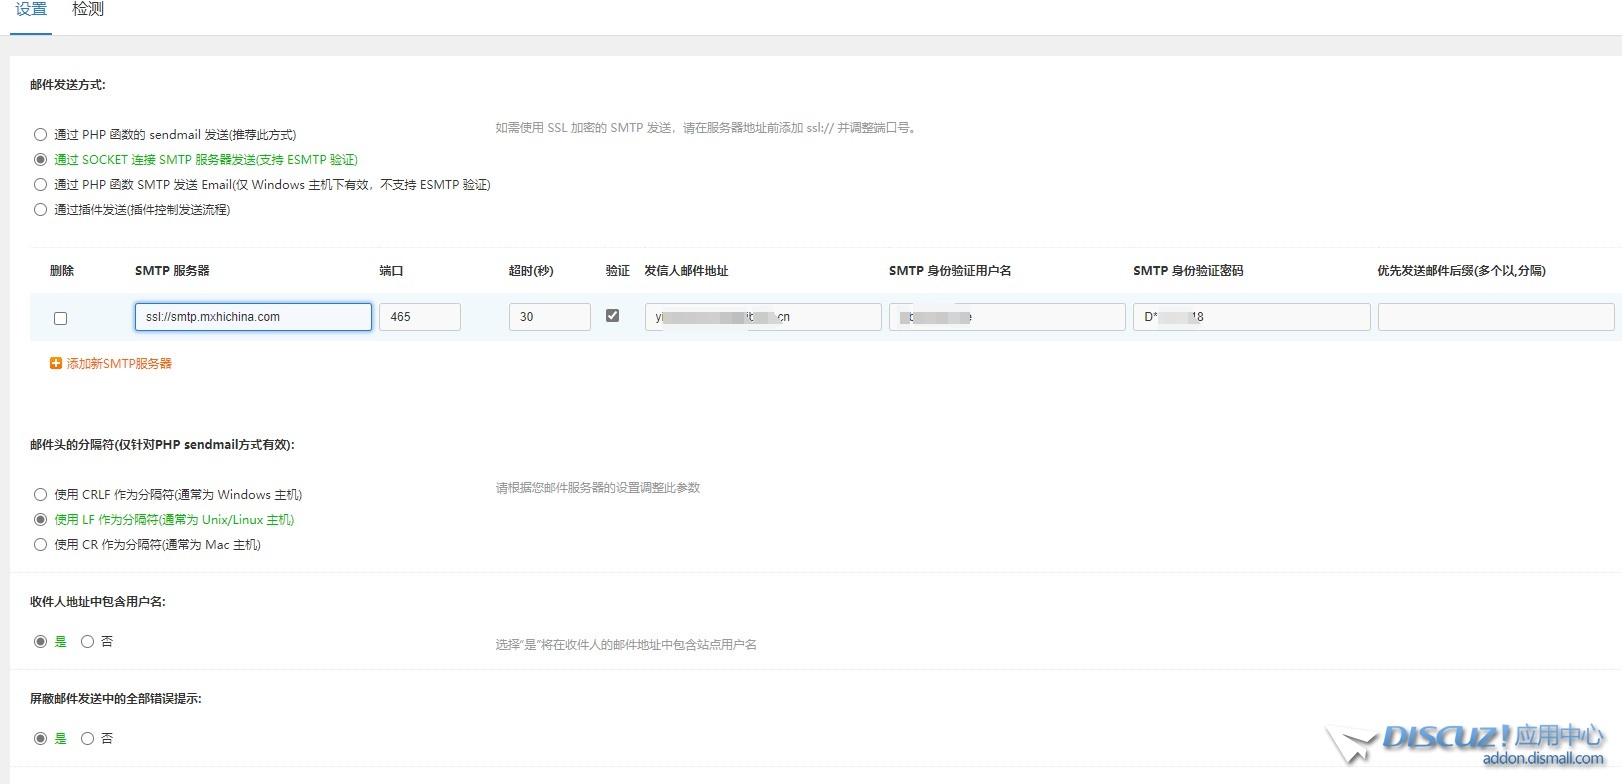1622x784 pixels.
Task: Choose 否 for 屏蔽邮件发送中的全部错误提示
Action: click(x=87, y=738)
